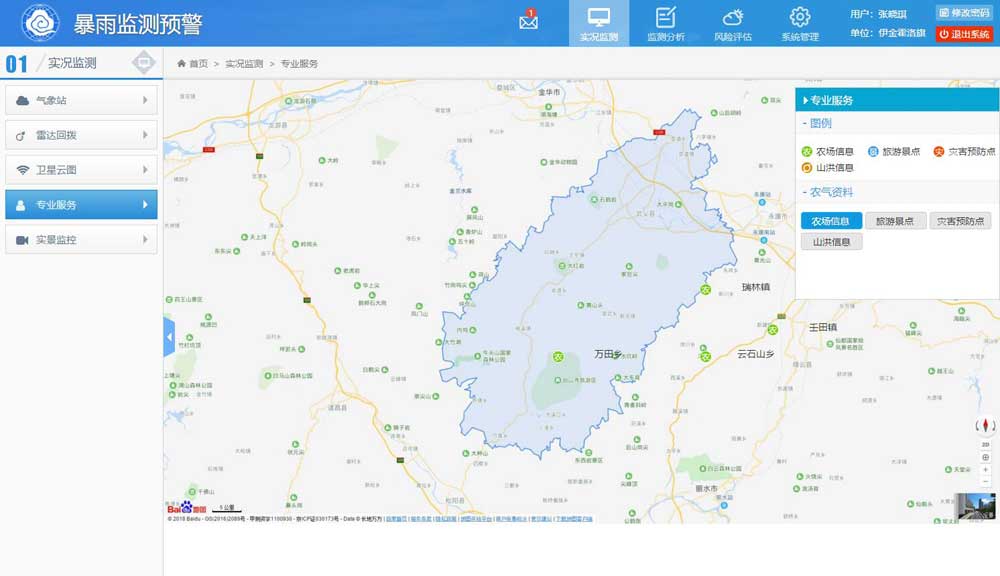1000x576 pixels.
Task: Collapse the left sidebar using blue arrow
Action: click(x=168, y=338)
